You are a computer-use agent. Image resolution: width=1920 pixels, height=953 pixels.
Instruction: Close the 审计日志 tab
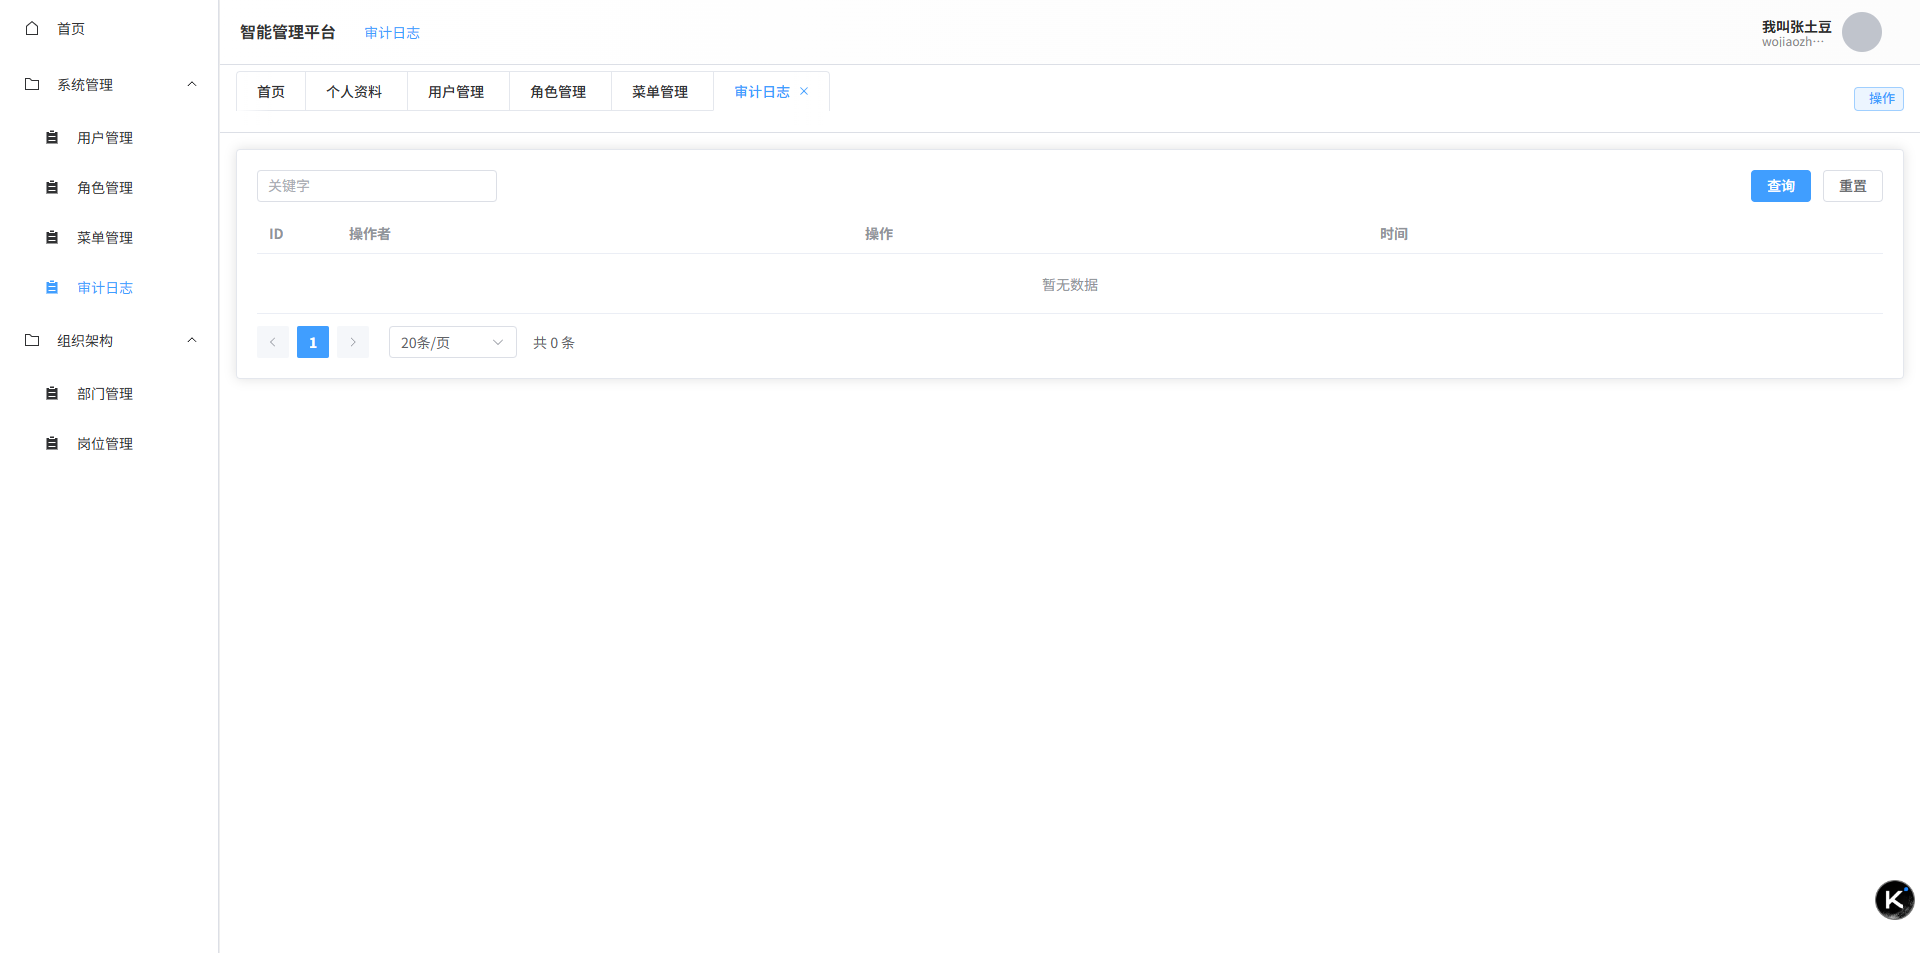click(x=804, y=91)
